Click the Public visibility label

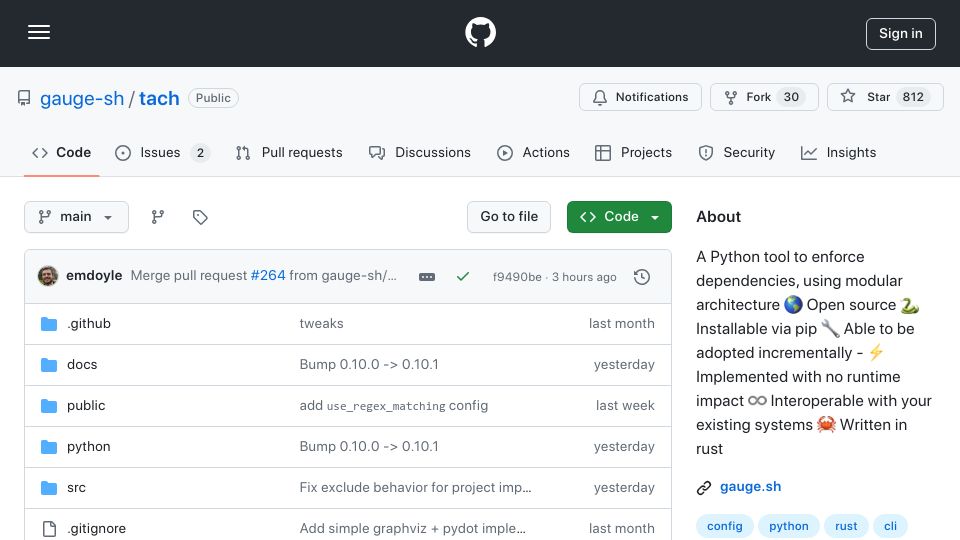point(213,98)
